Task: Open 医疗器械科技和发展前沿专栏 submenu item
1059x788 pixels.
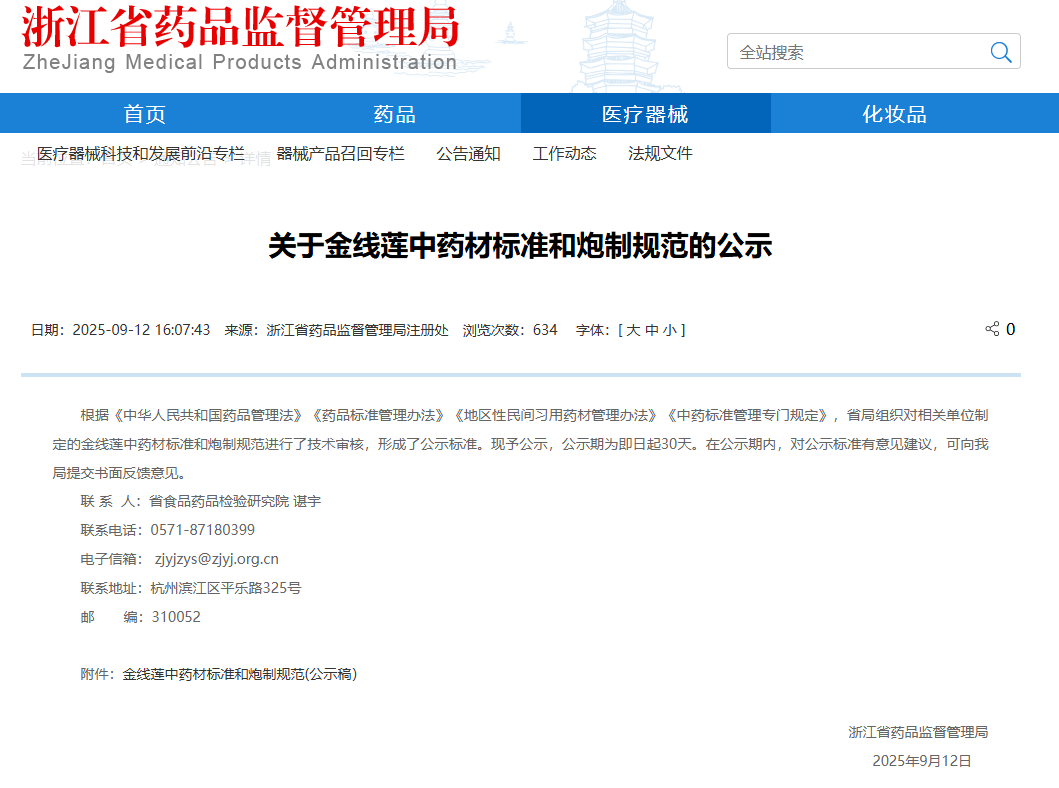Action: point(141,153)
